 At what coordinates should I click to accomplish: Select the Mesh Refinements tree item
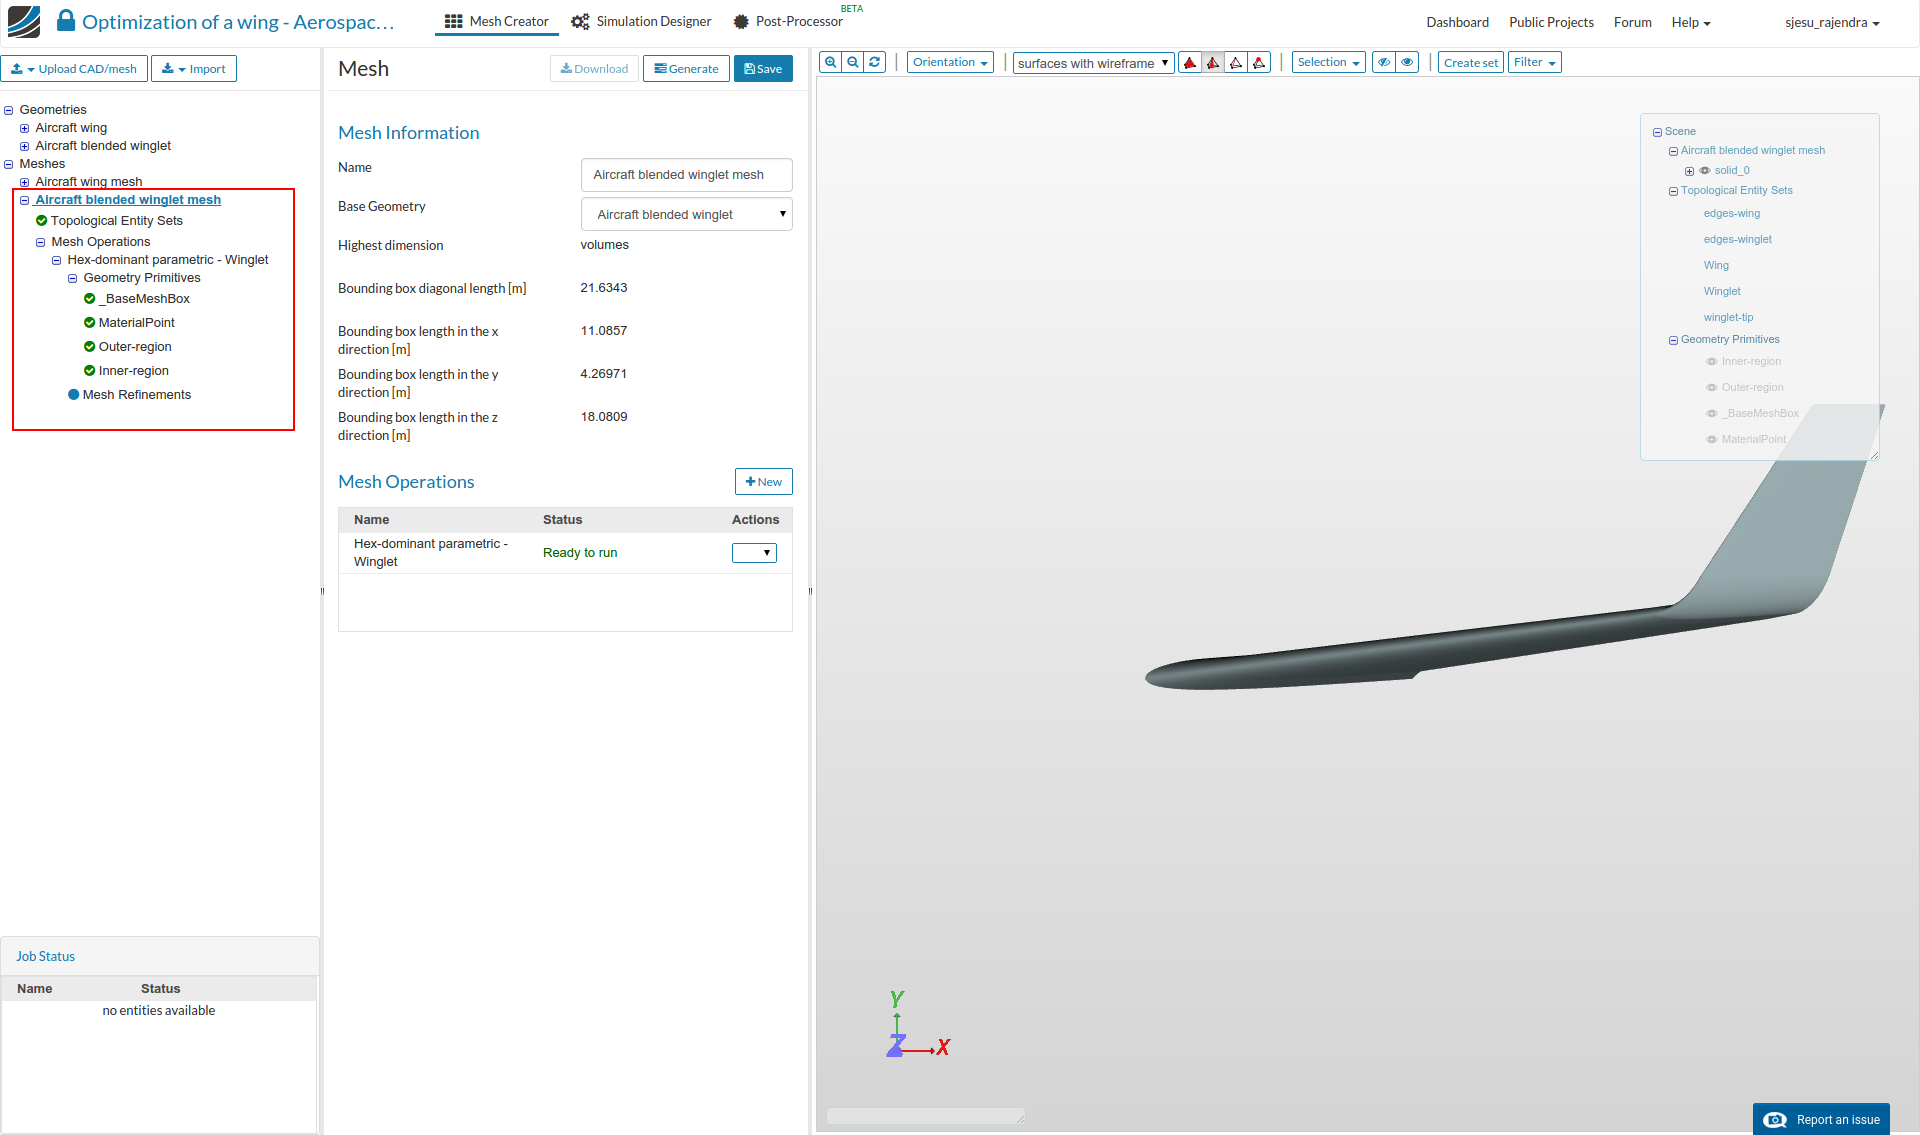click(136, 395)
